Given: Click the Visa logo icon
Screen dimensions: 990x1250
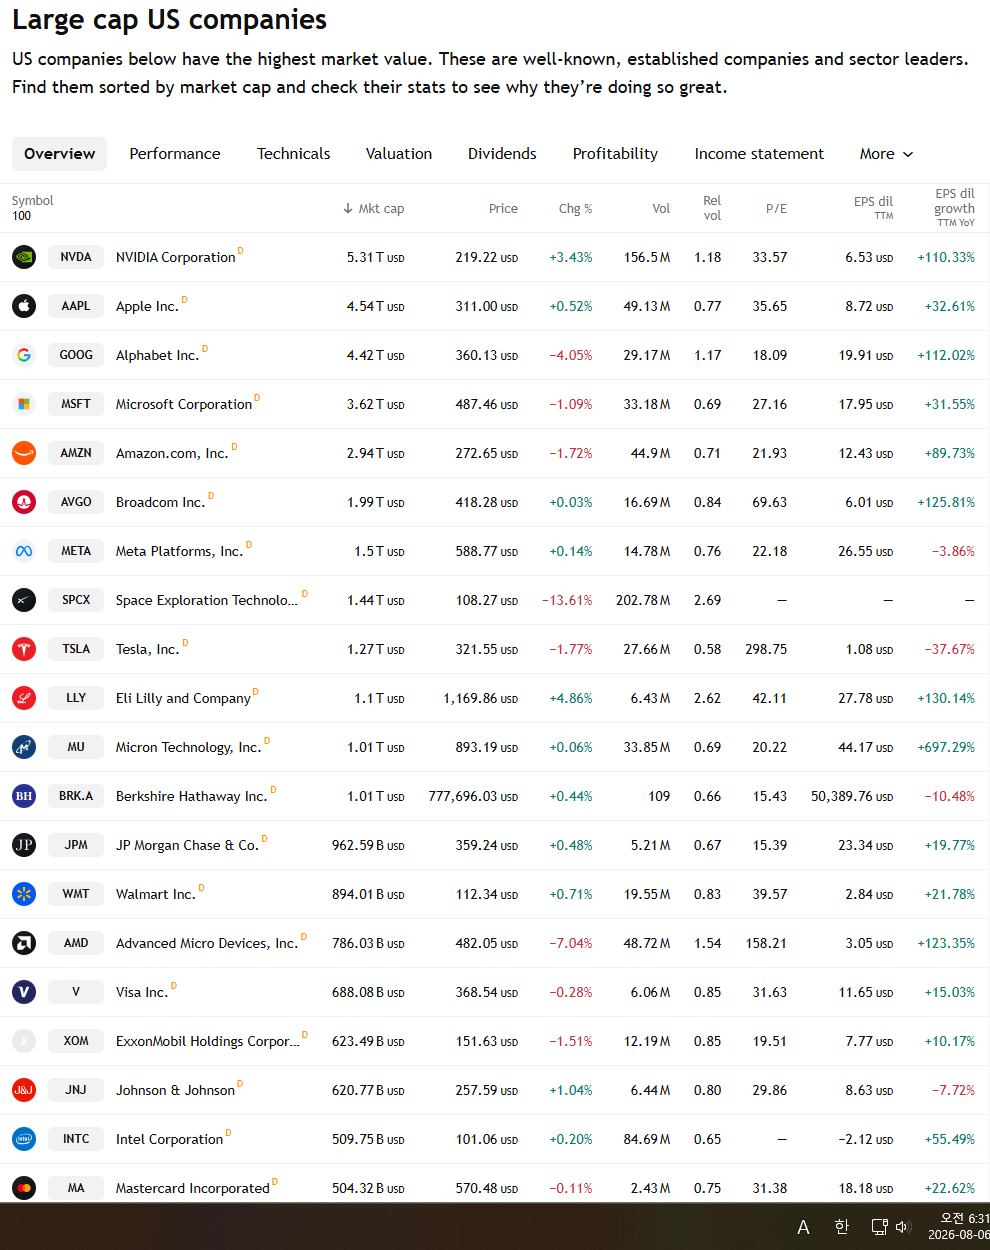Looking at the screenshot, I should coord(24,992).
